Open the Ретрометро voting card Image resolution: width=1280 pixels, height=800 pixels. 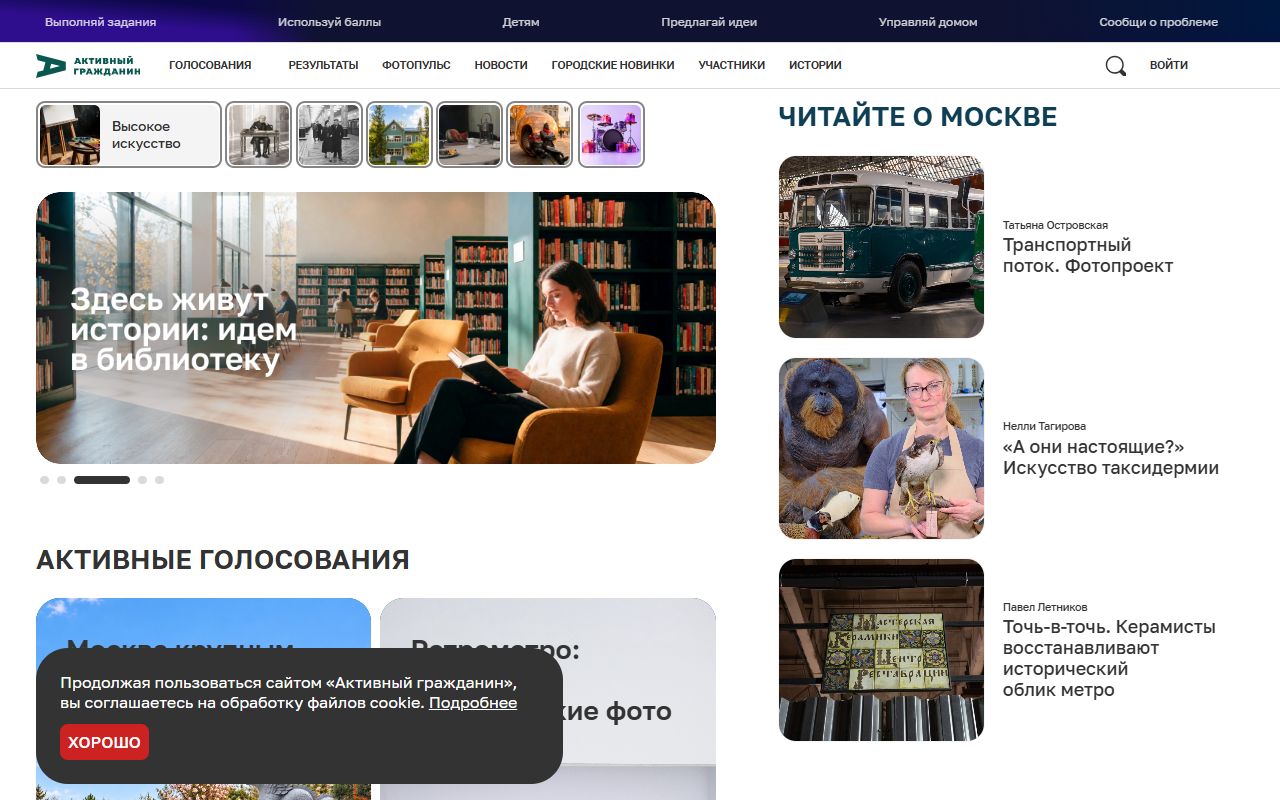548,699
